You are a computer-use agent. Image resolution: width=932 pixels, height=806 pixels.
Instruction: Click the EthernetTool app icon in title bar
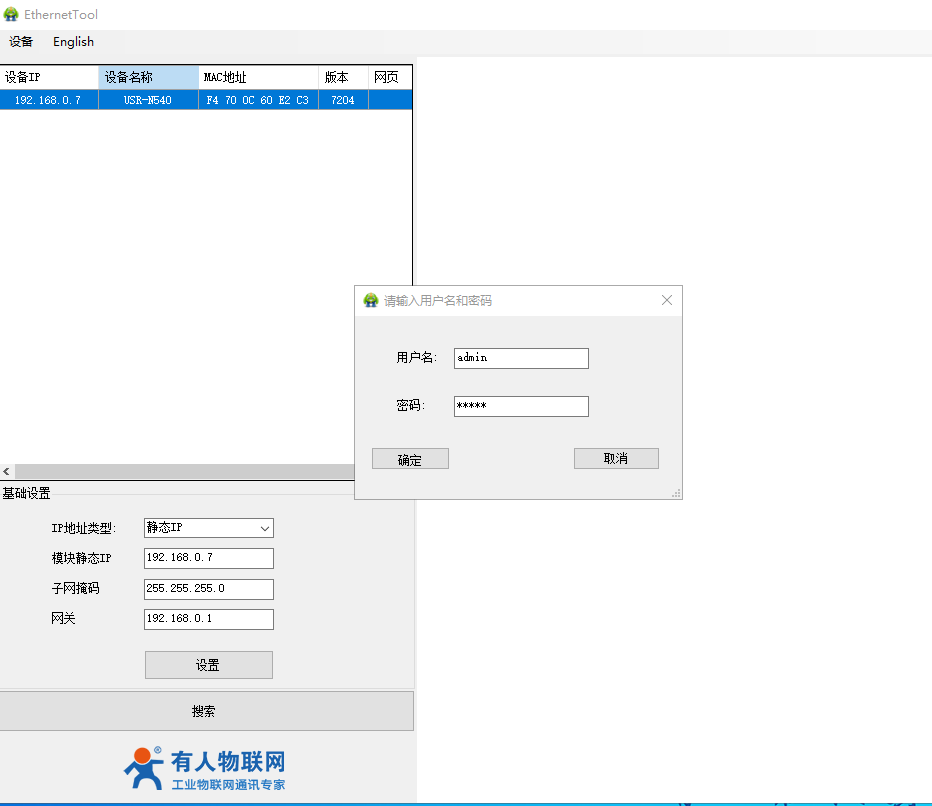point(11,15)
